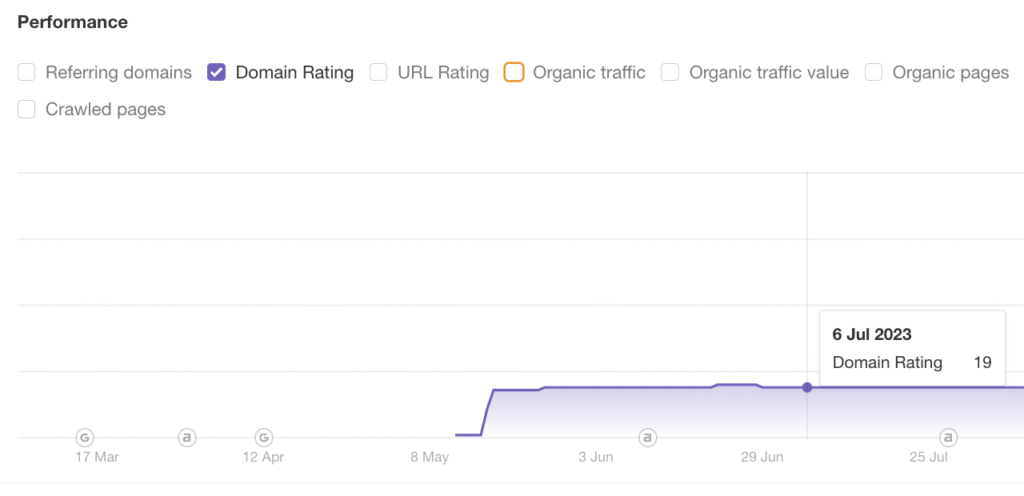This screenshot has width=1024, height=496.
Task: Click the Ahrefs marker between 3 Jun and 29 Jun
Action: click(648, 437)
